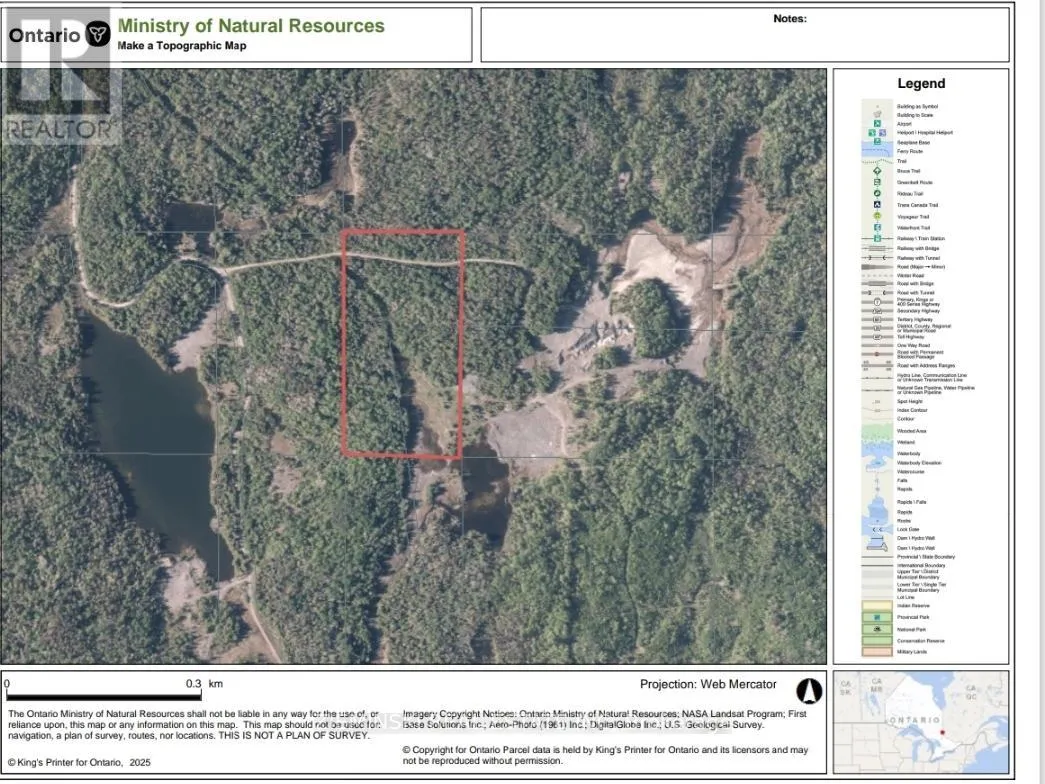Click the north arrow compass icon
1045x784 pixels.
pyautogui.click(x=808, y=691)
